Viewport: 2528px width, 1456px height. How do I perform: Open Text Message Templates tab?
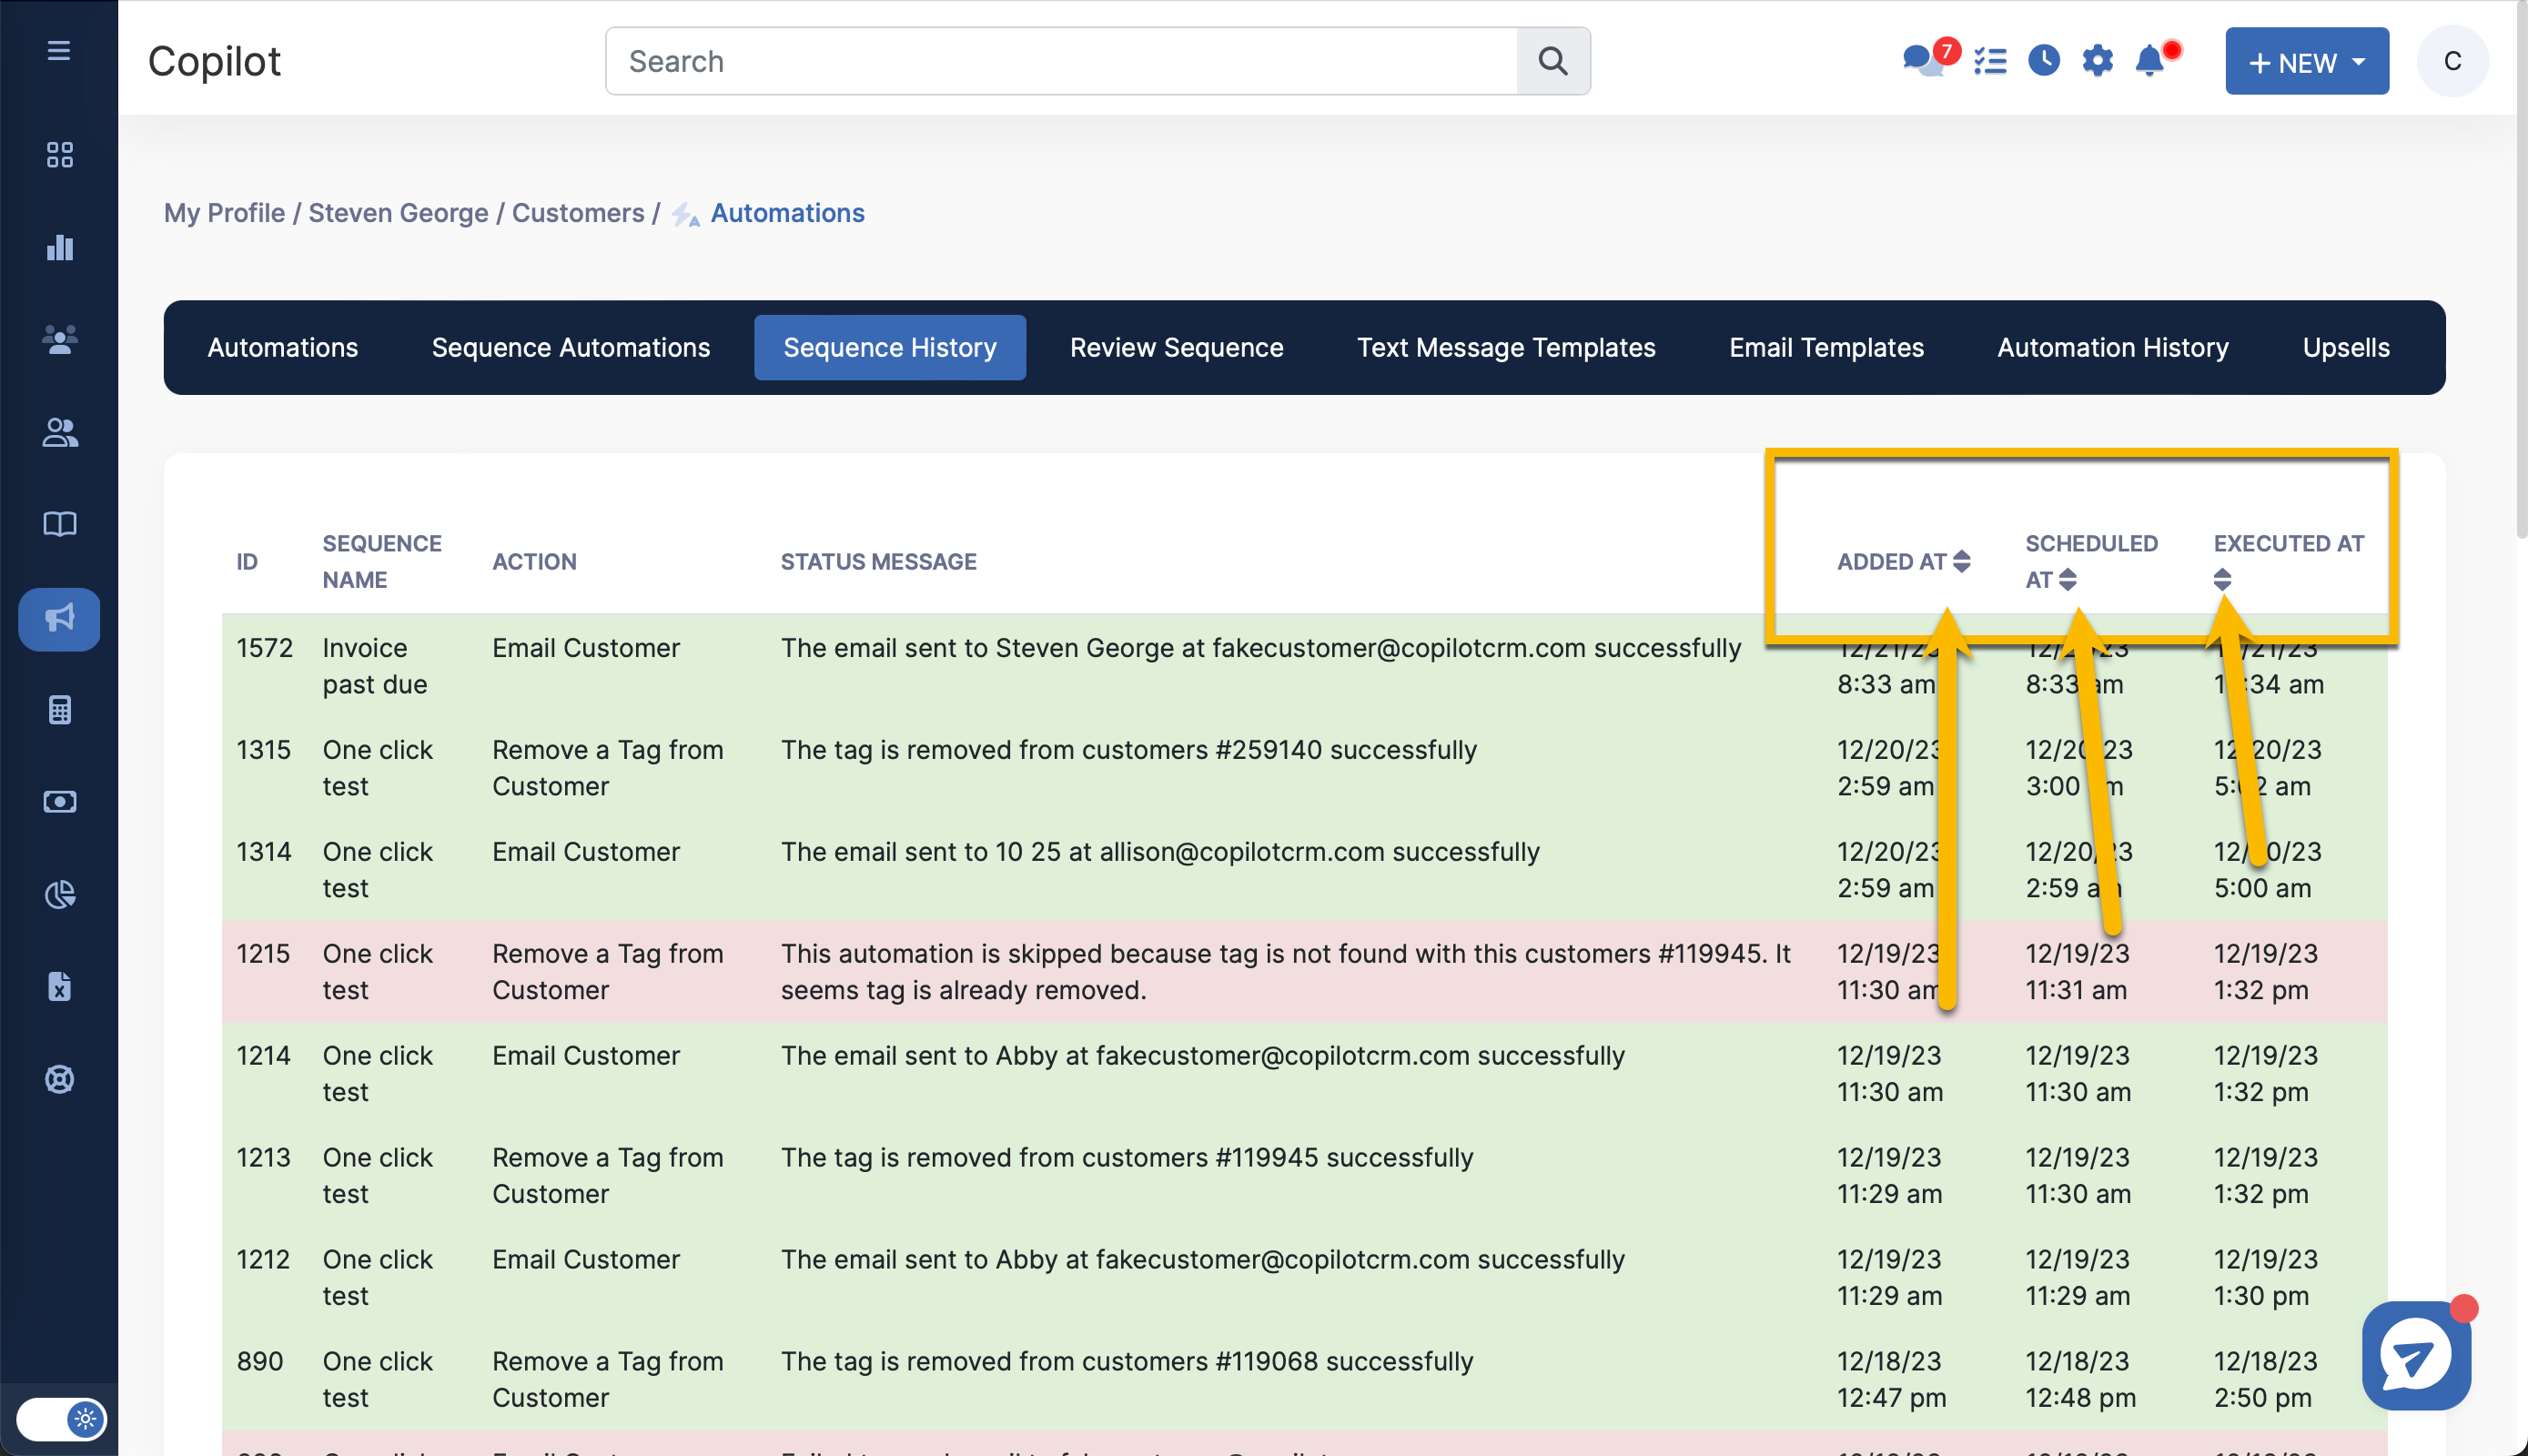point(1506,347)
